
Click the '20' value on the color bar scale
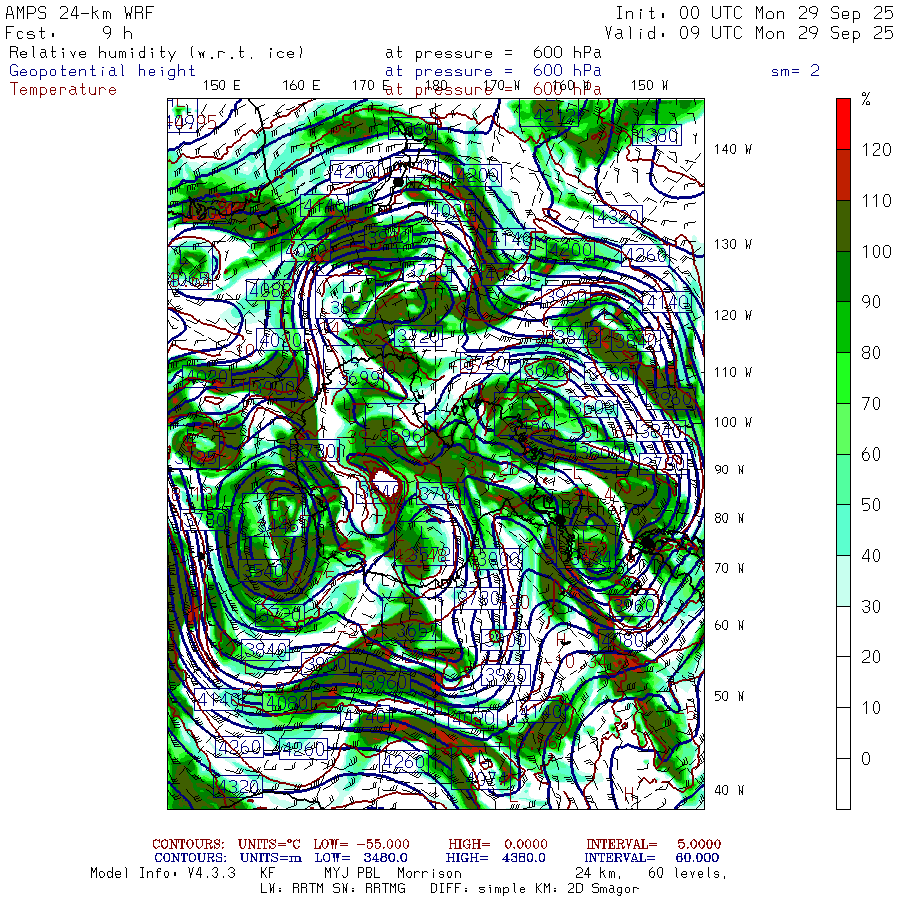click(x=871, y=657)
